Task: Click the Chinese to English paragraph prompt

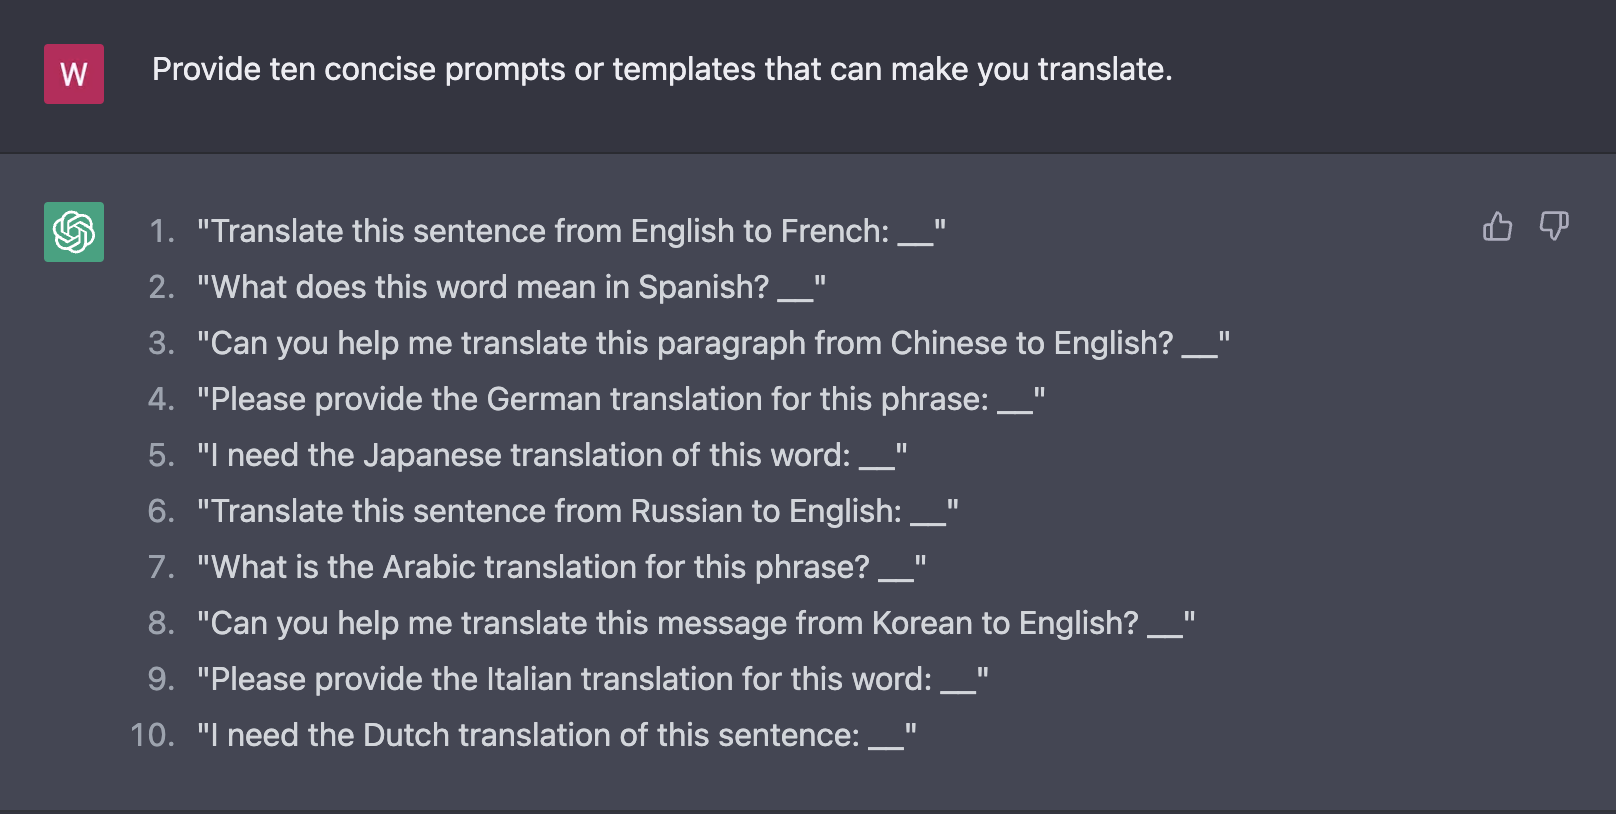Action: 713,343
